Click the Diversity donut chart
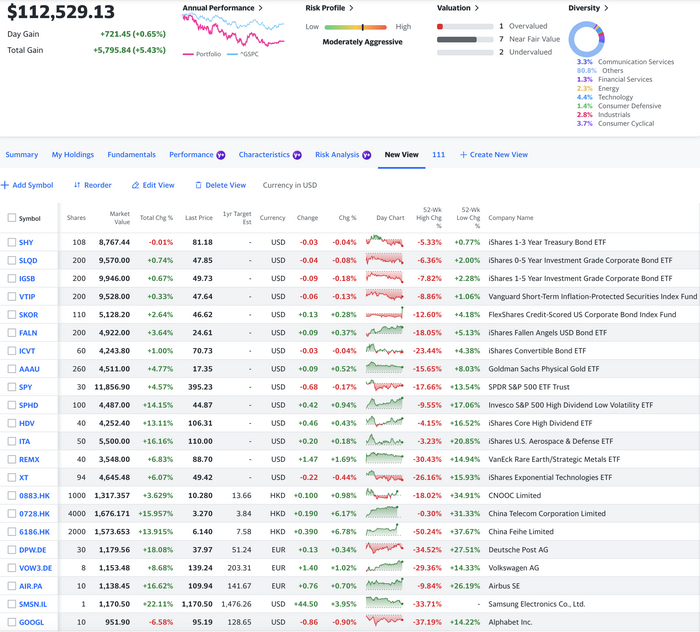The height and width of the screenshot is (632, 700). click(x=587, y=39)
